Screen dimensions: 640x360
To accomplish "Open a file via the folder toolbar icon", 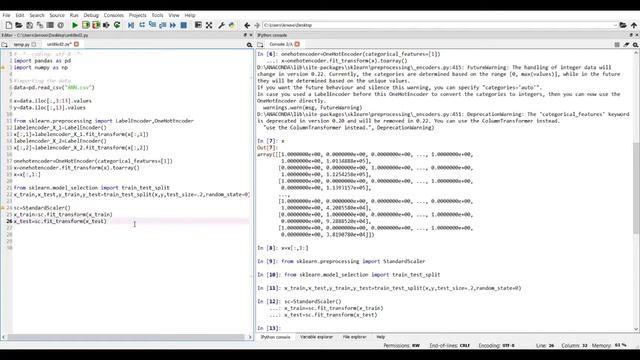I will 19,25.
